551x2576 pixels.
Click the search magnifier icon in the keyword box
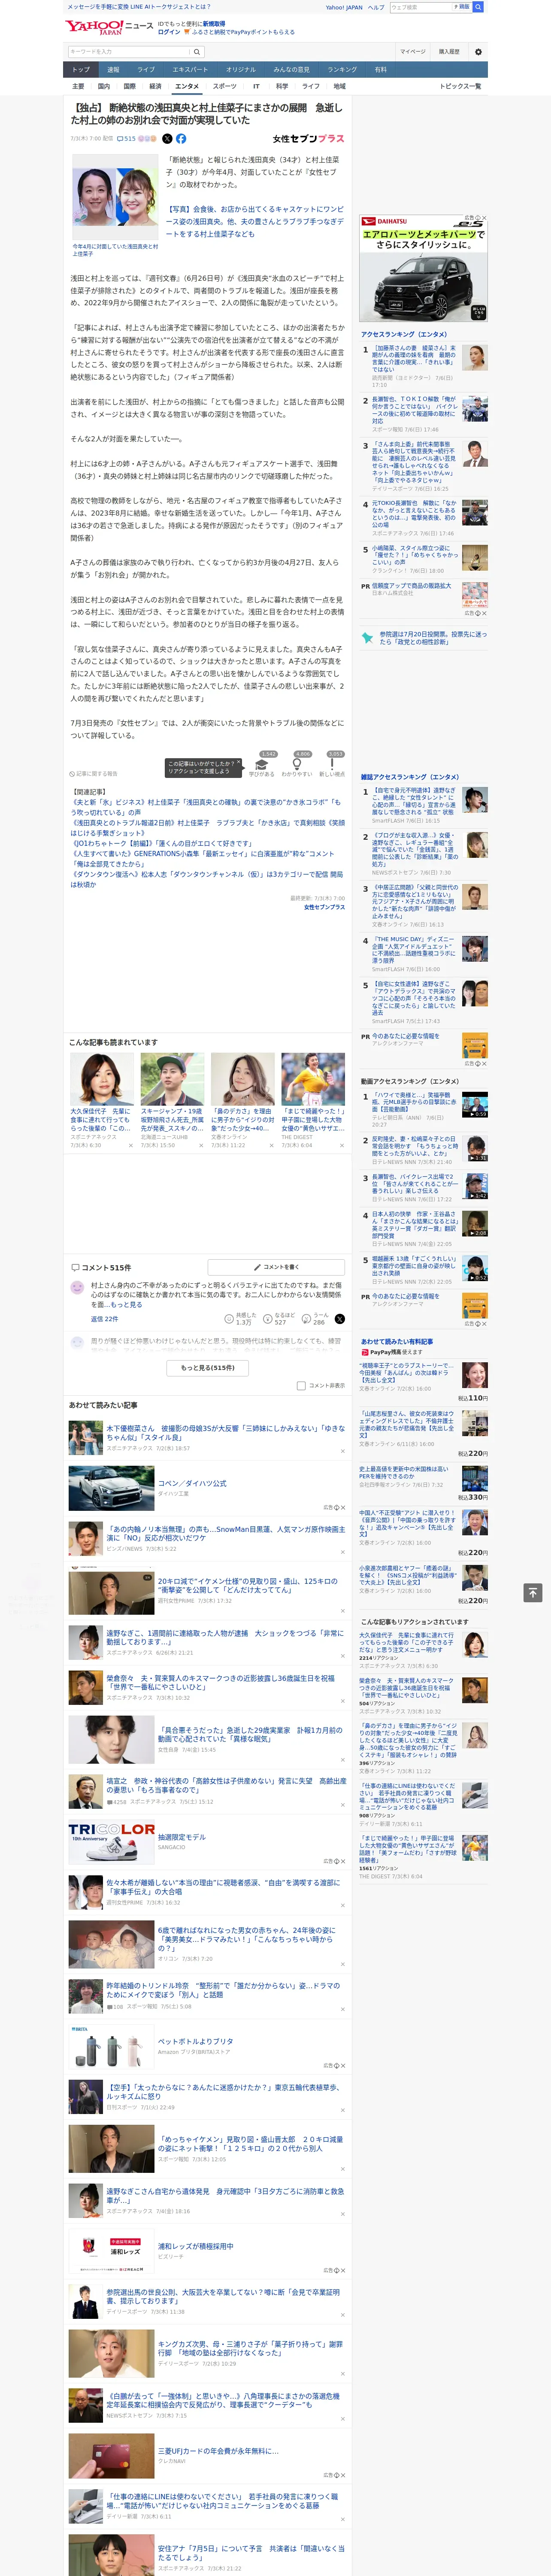pos(197,52)
